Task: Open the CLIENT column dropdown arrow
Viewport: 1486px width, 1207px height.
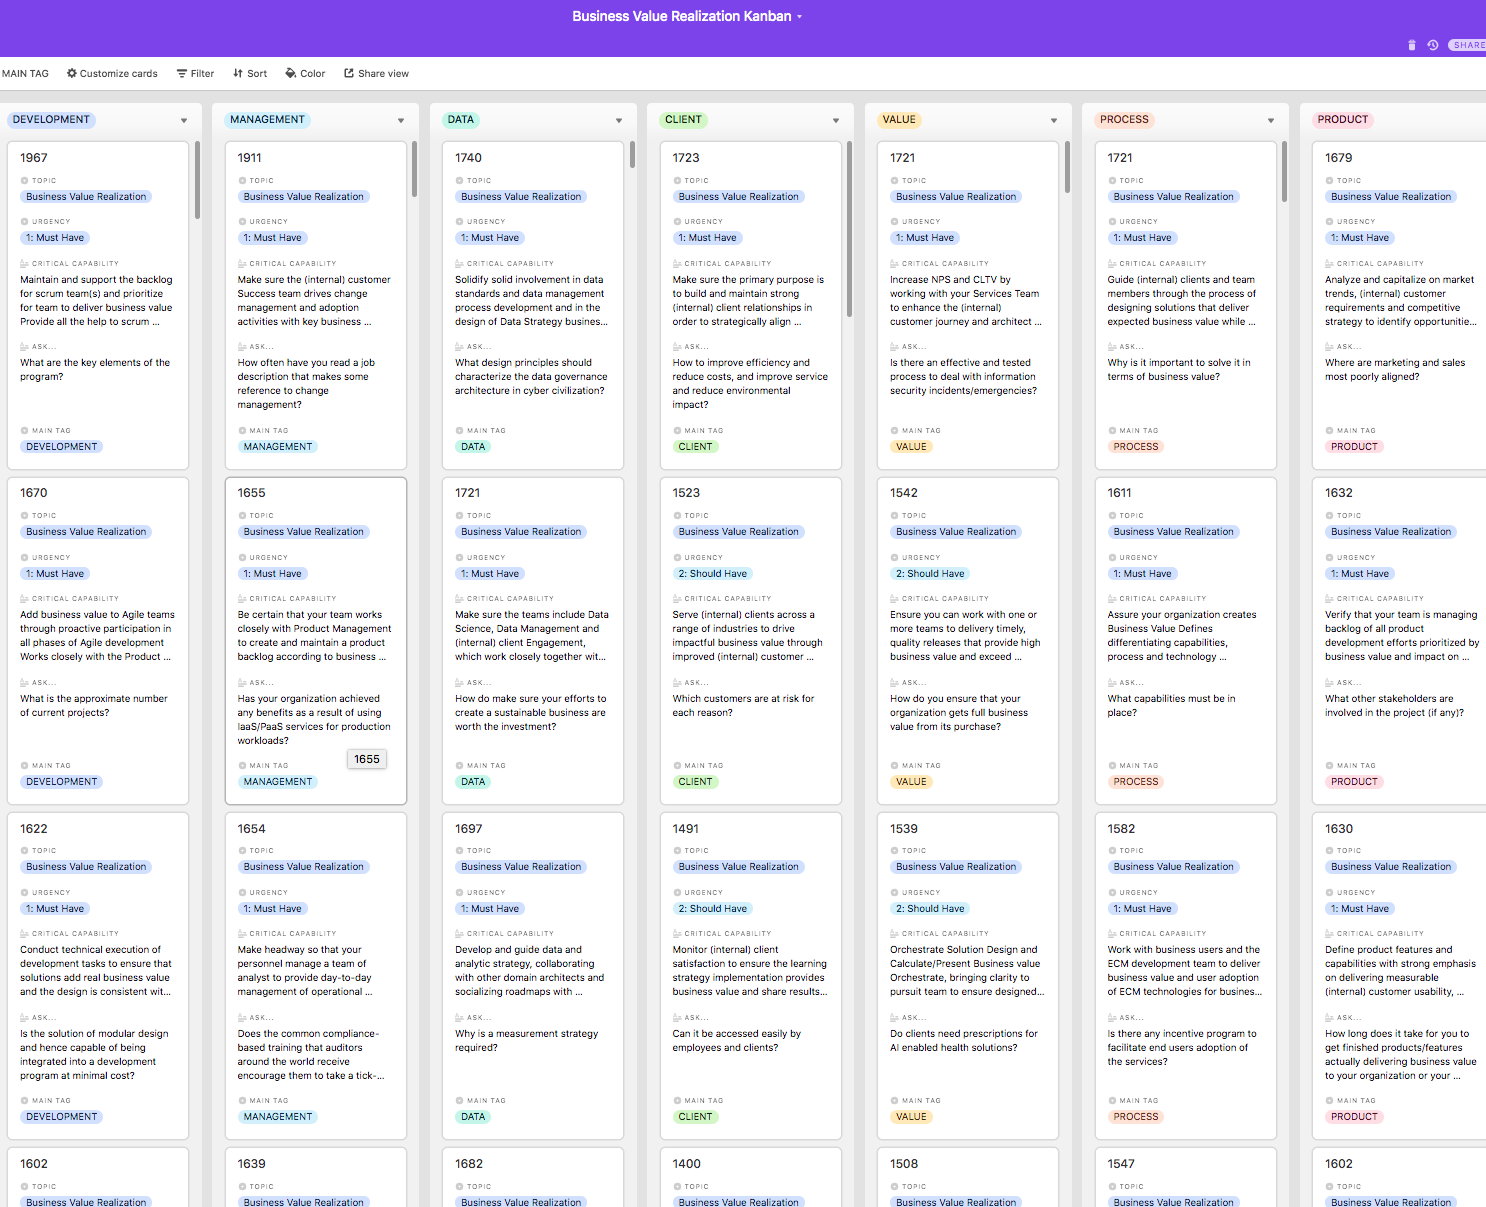Action: [836, 120]
